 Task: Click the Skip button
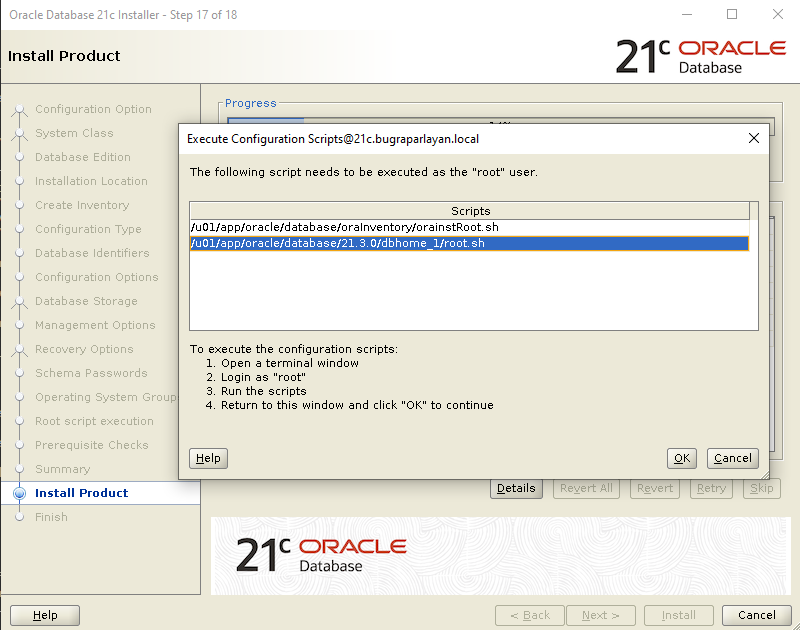click(x=762, y=488)
